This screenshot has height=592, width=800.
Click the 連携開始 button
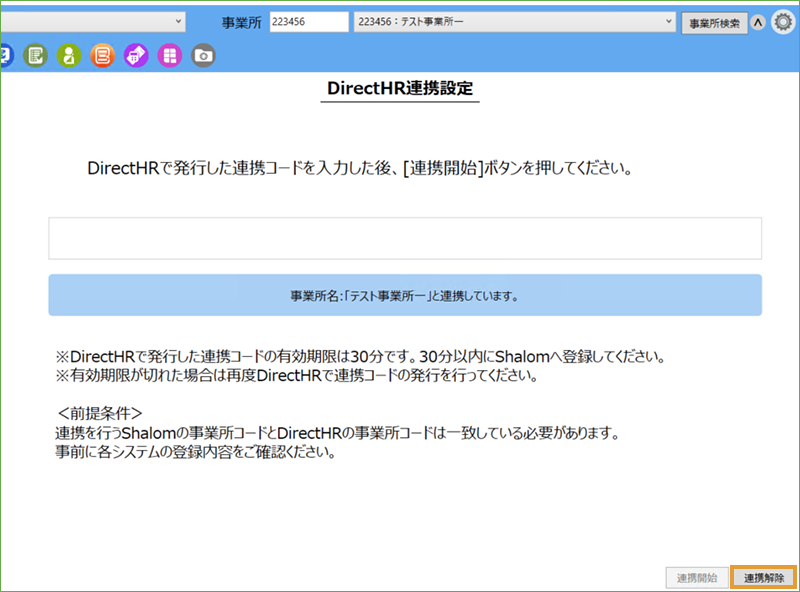click(697, 578)
